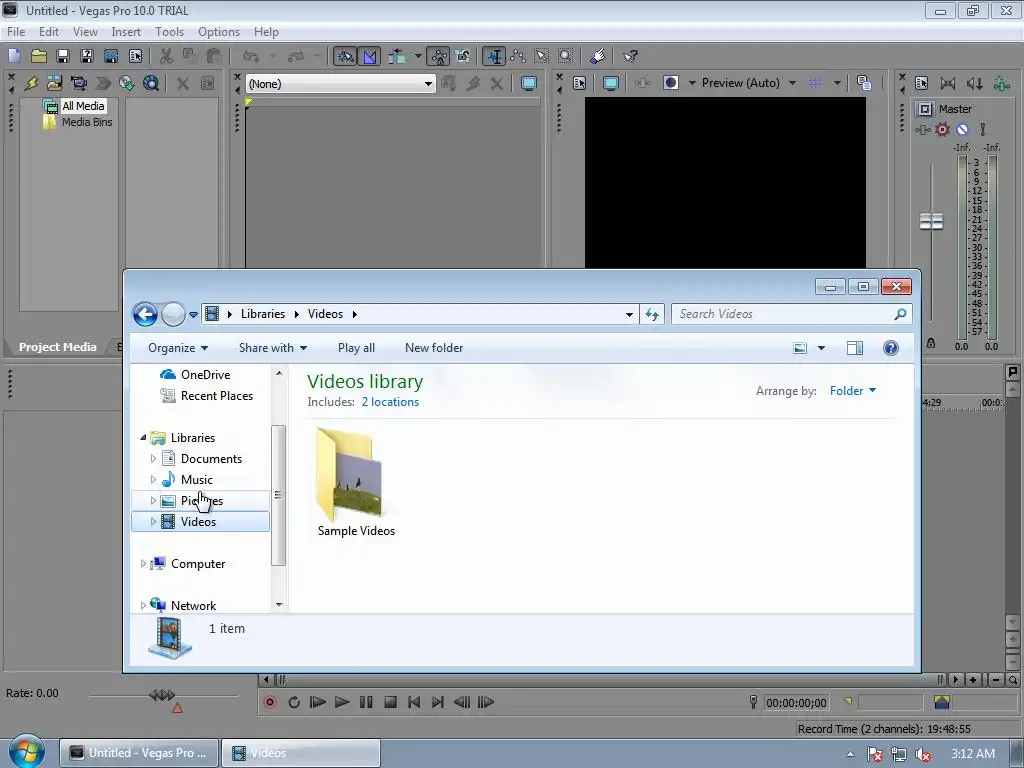
Task: Open Project Video Properties in preview window
Action: [x=579, y=83]
